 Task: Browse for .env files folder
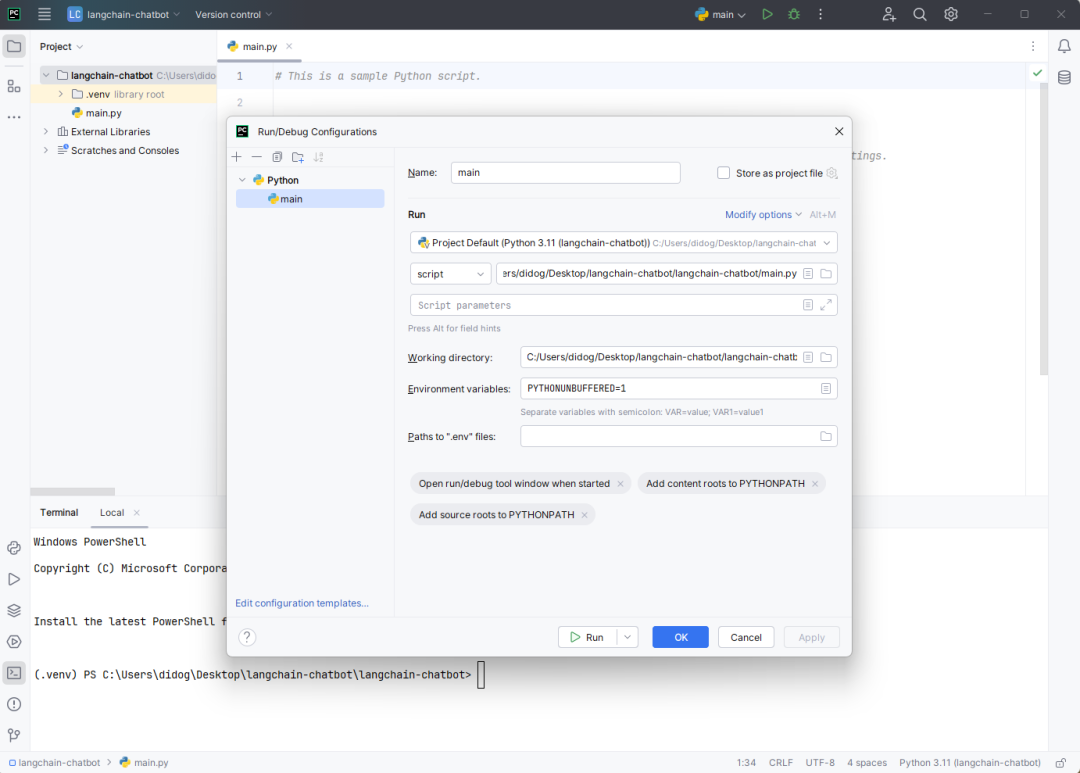[826, 436]
